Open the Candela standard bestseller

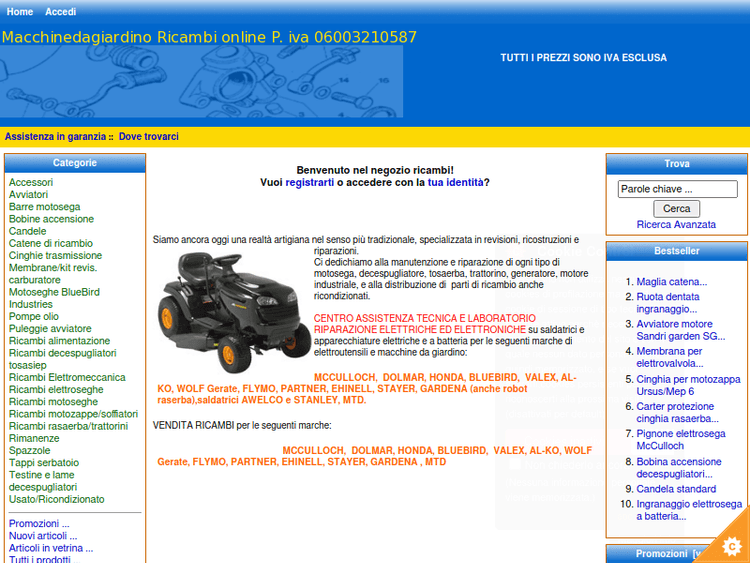coord(676,489)
